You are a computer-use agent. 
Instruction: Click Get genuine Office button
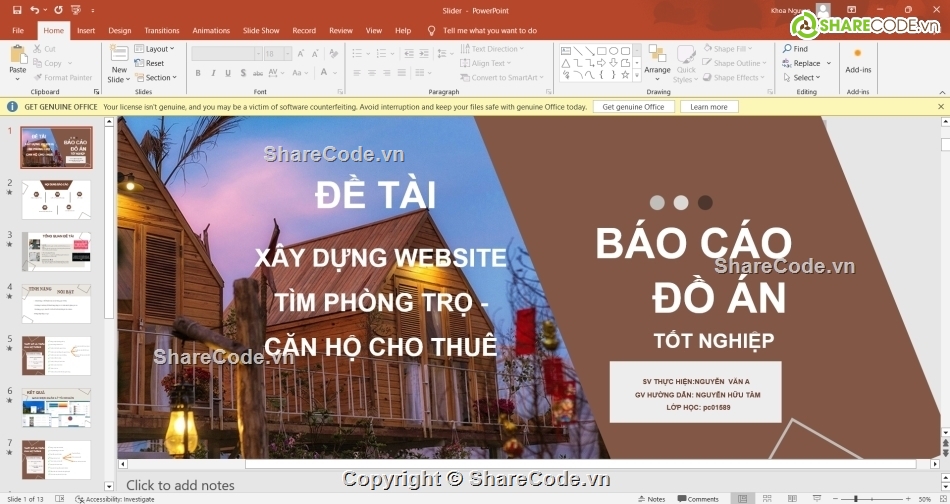tap(633, 107)
